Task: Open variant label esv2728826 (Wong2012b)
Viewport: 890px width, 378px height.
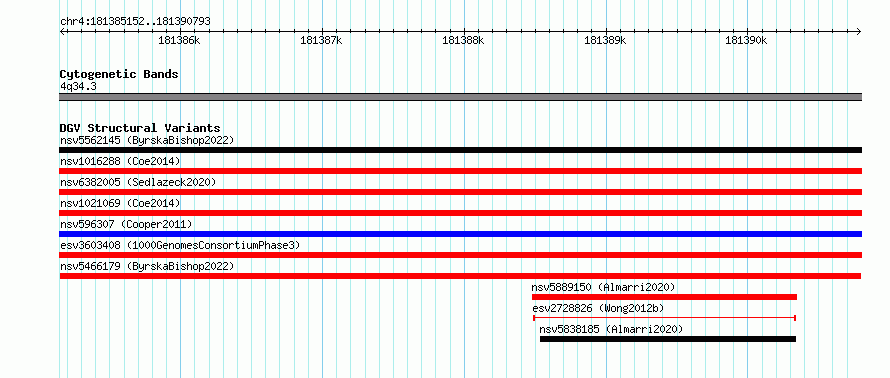Action: pos(598,308)
